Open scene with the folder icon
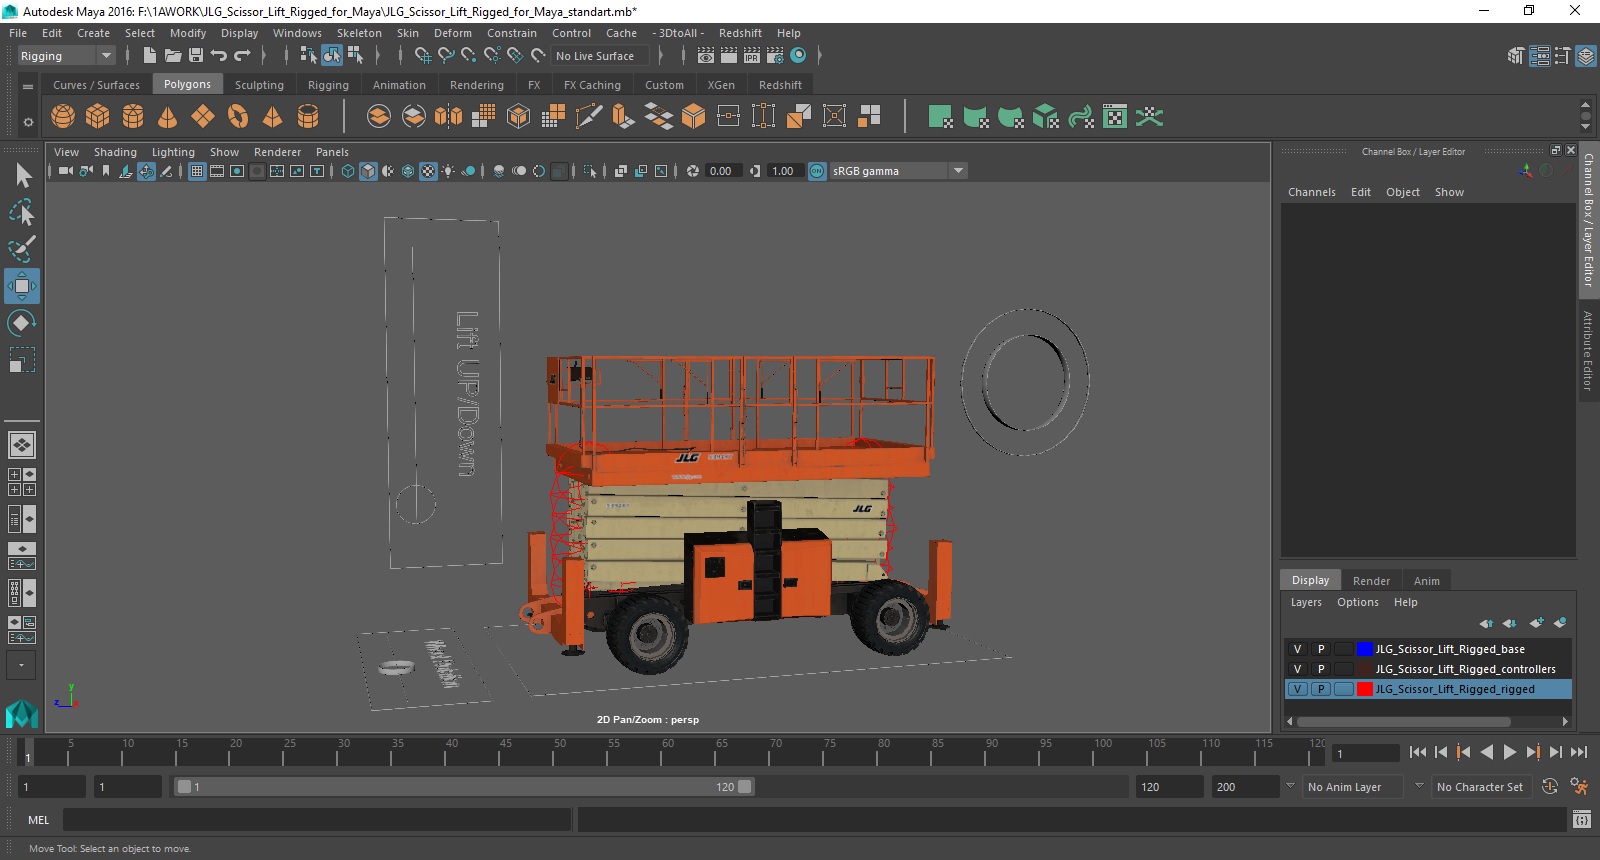 click(x=173, y=56)
